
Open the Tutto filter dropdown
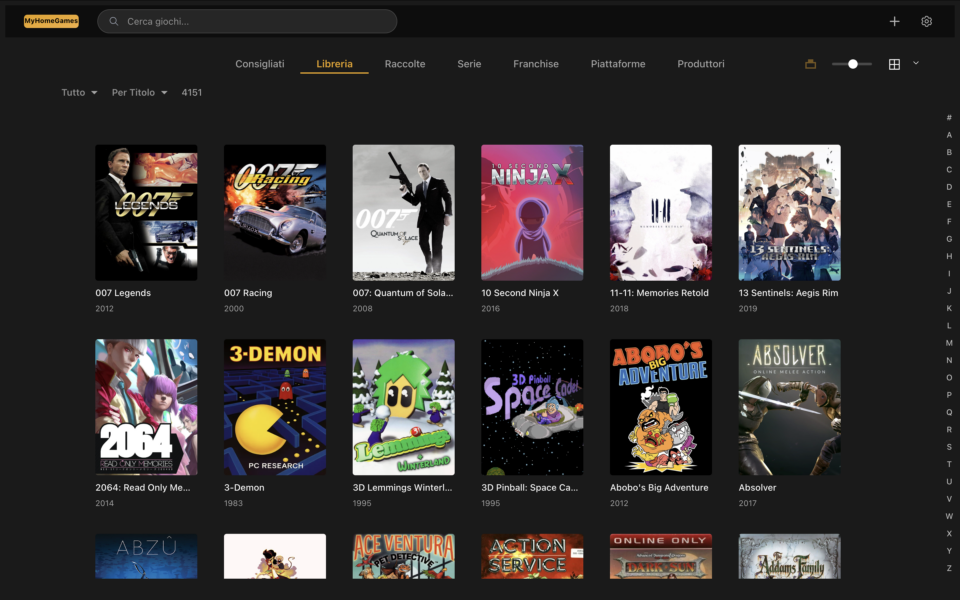point(79,92)
